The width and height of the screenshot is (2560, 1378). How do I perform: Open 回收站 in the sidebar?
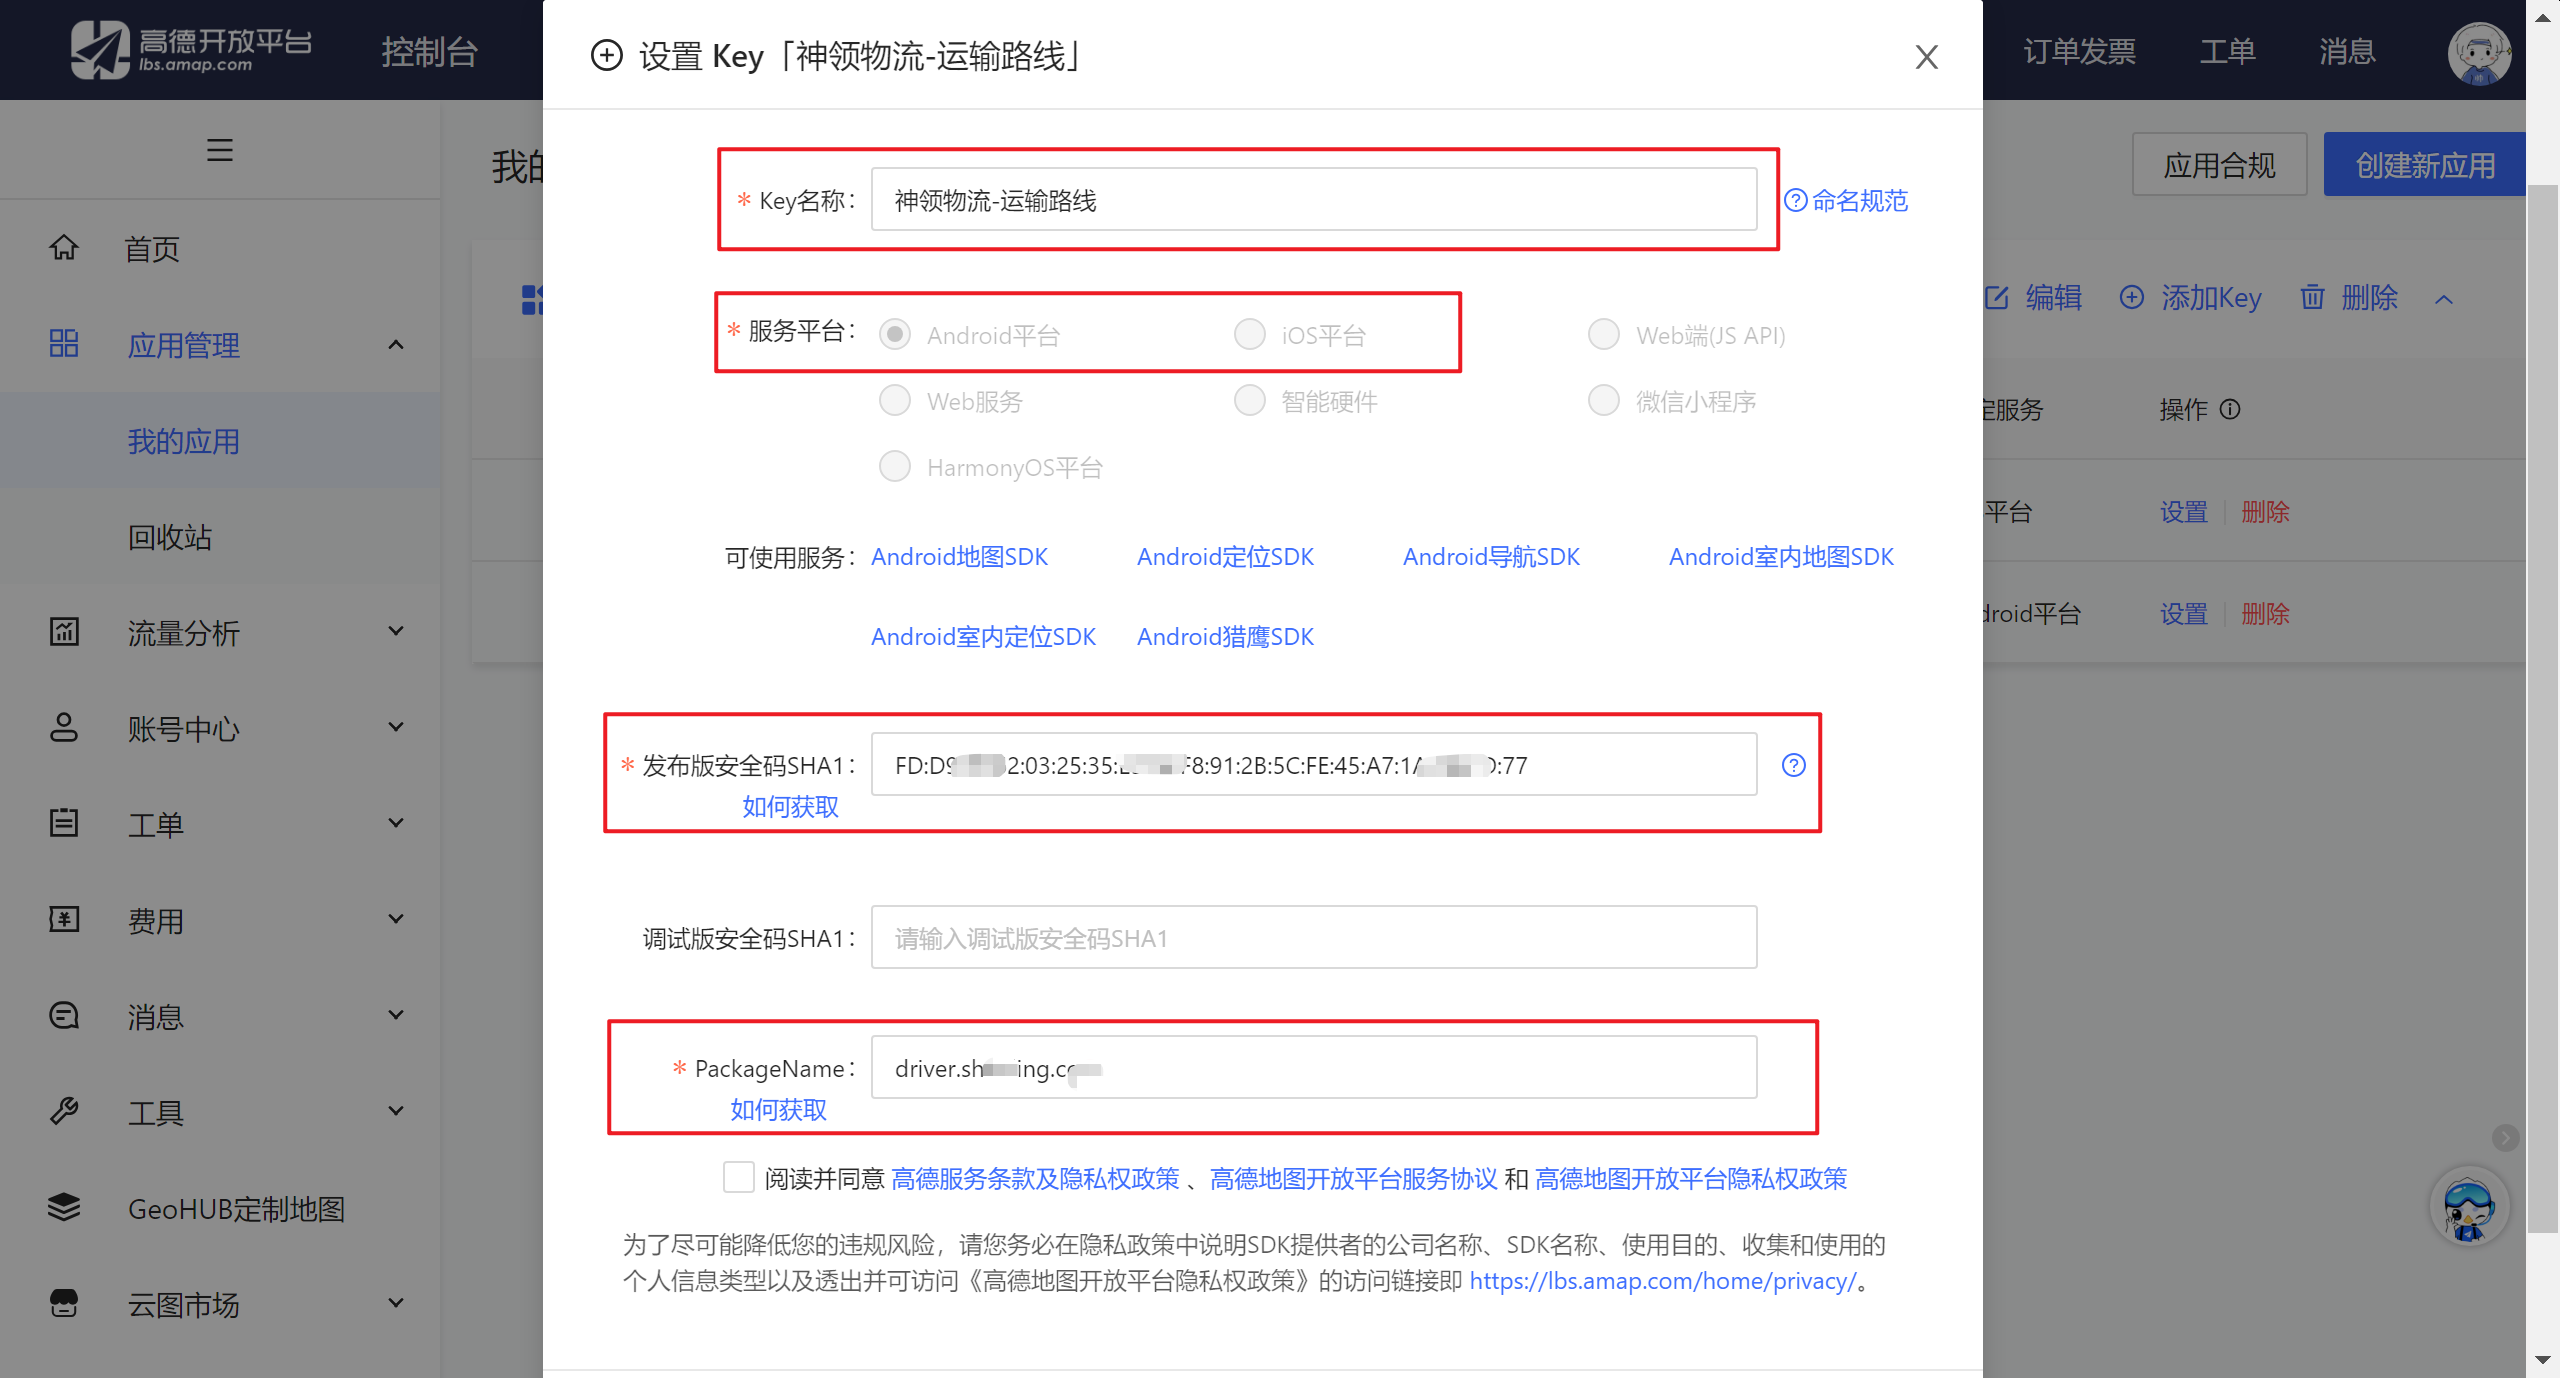coord(170,537)
